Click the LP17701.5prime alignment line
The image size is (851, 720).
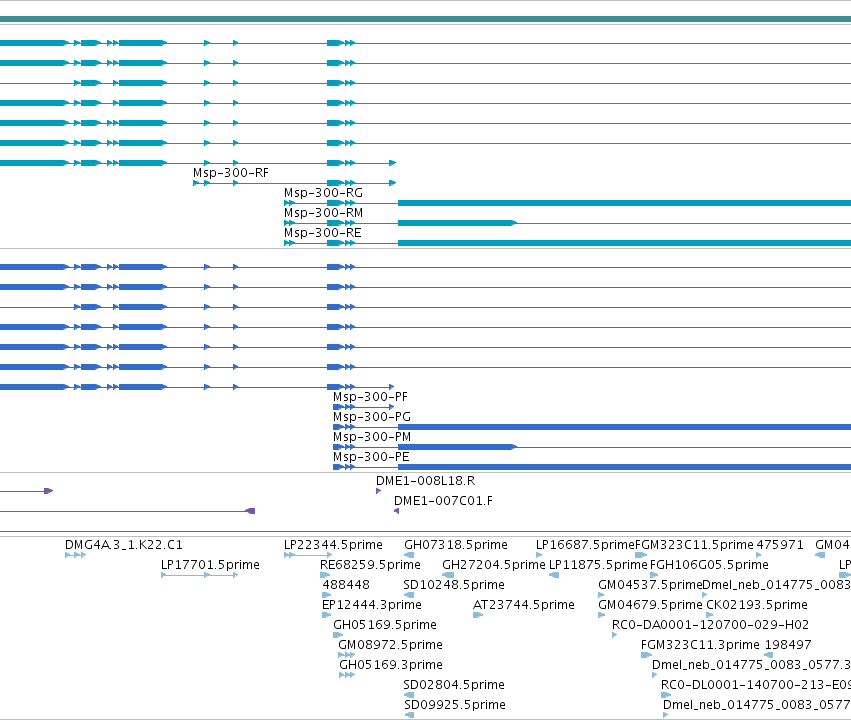tap(199, 575)
